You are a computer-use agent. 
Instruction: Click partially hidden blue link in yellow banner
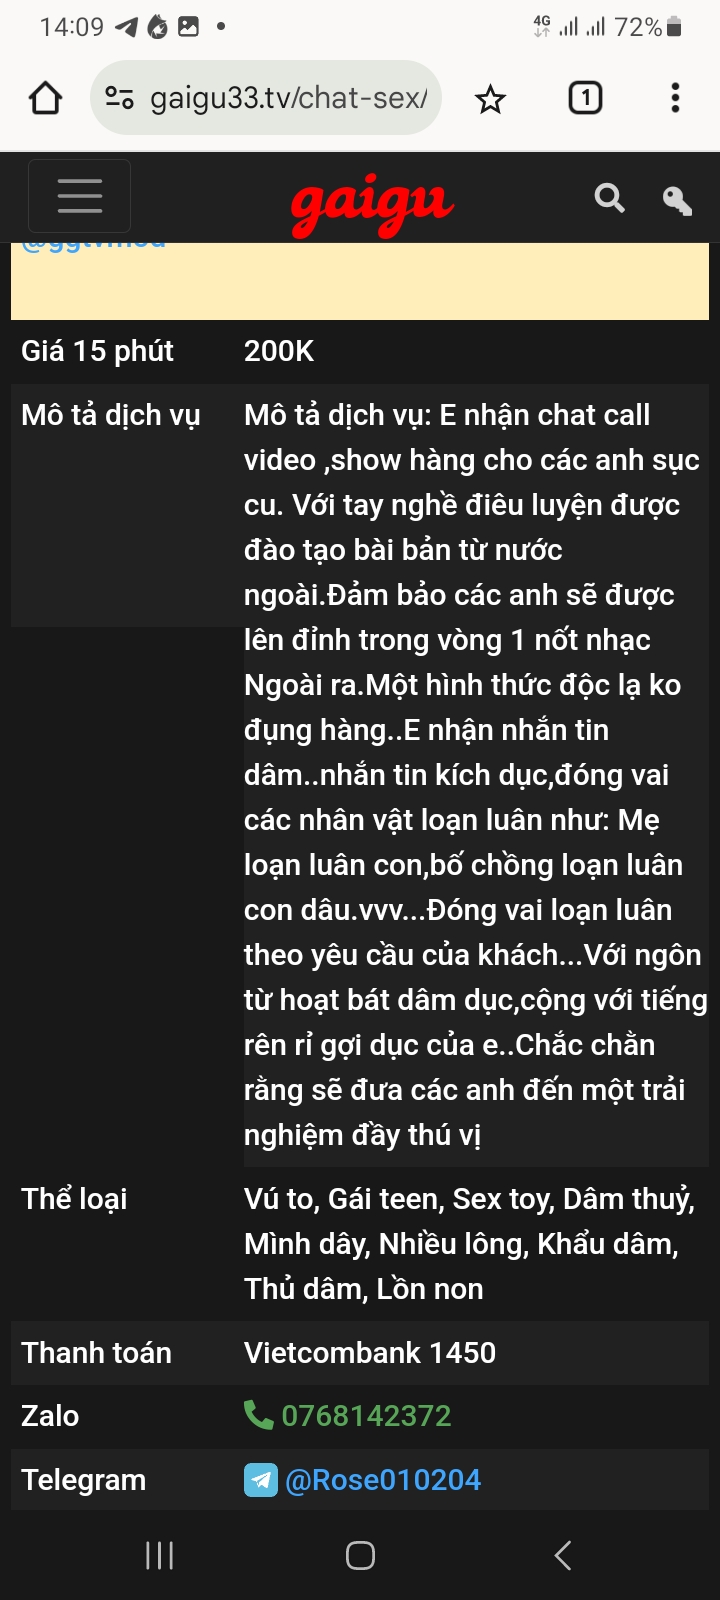93,244
